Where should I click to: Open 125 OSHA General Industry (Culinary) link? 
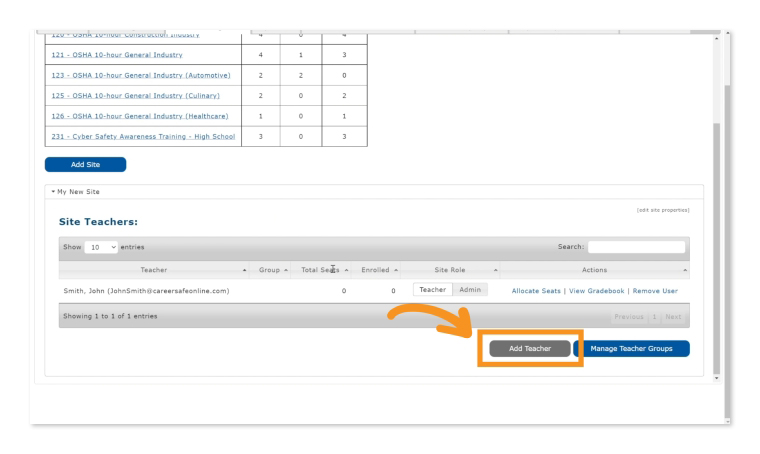(x=135, y=95)
